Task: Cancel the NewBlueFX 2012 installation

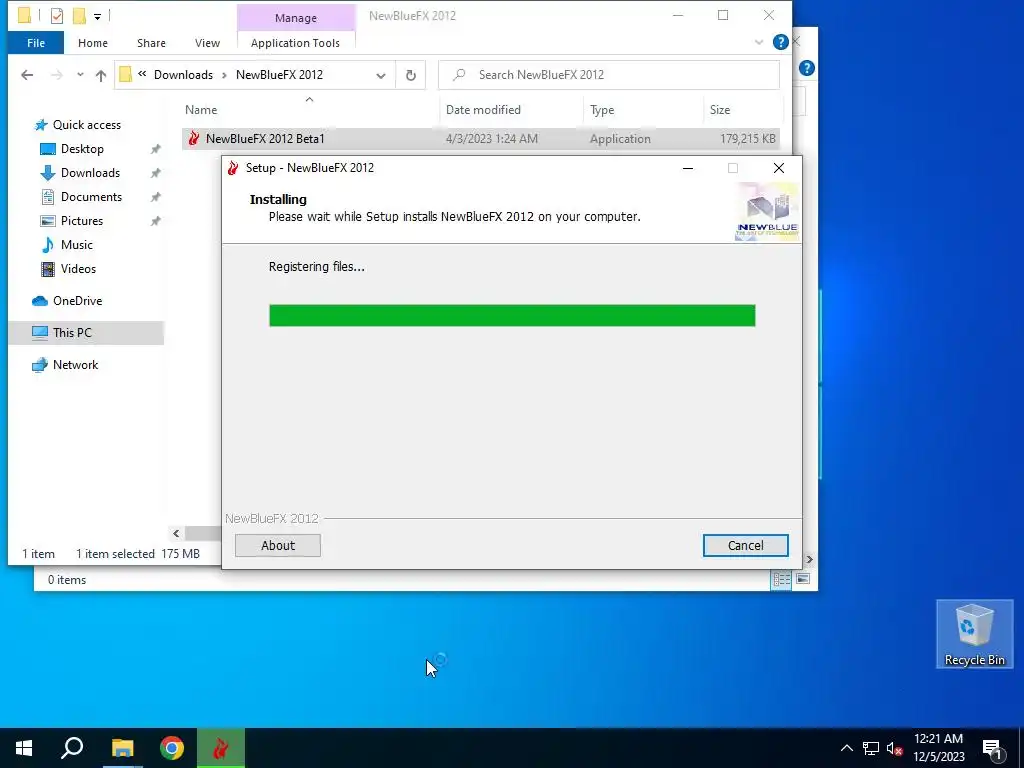Action: tap(745, 545)
